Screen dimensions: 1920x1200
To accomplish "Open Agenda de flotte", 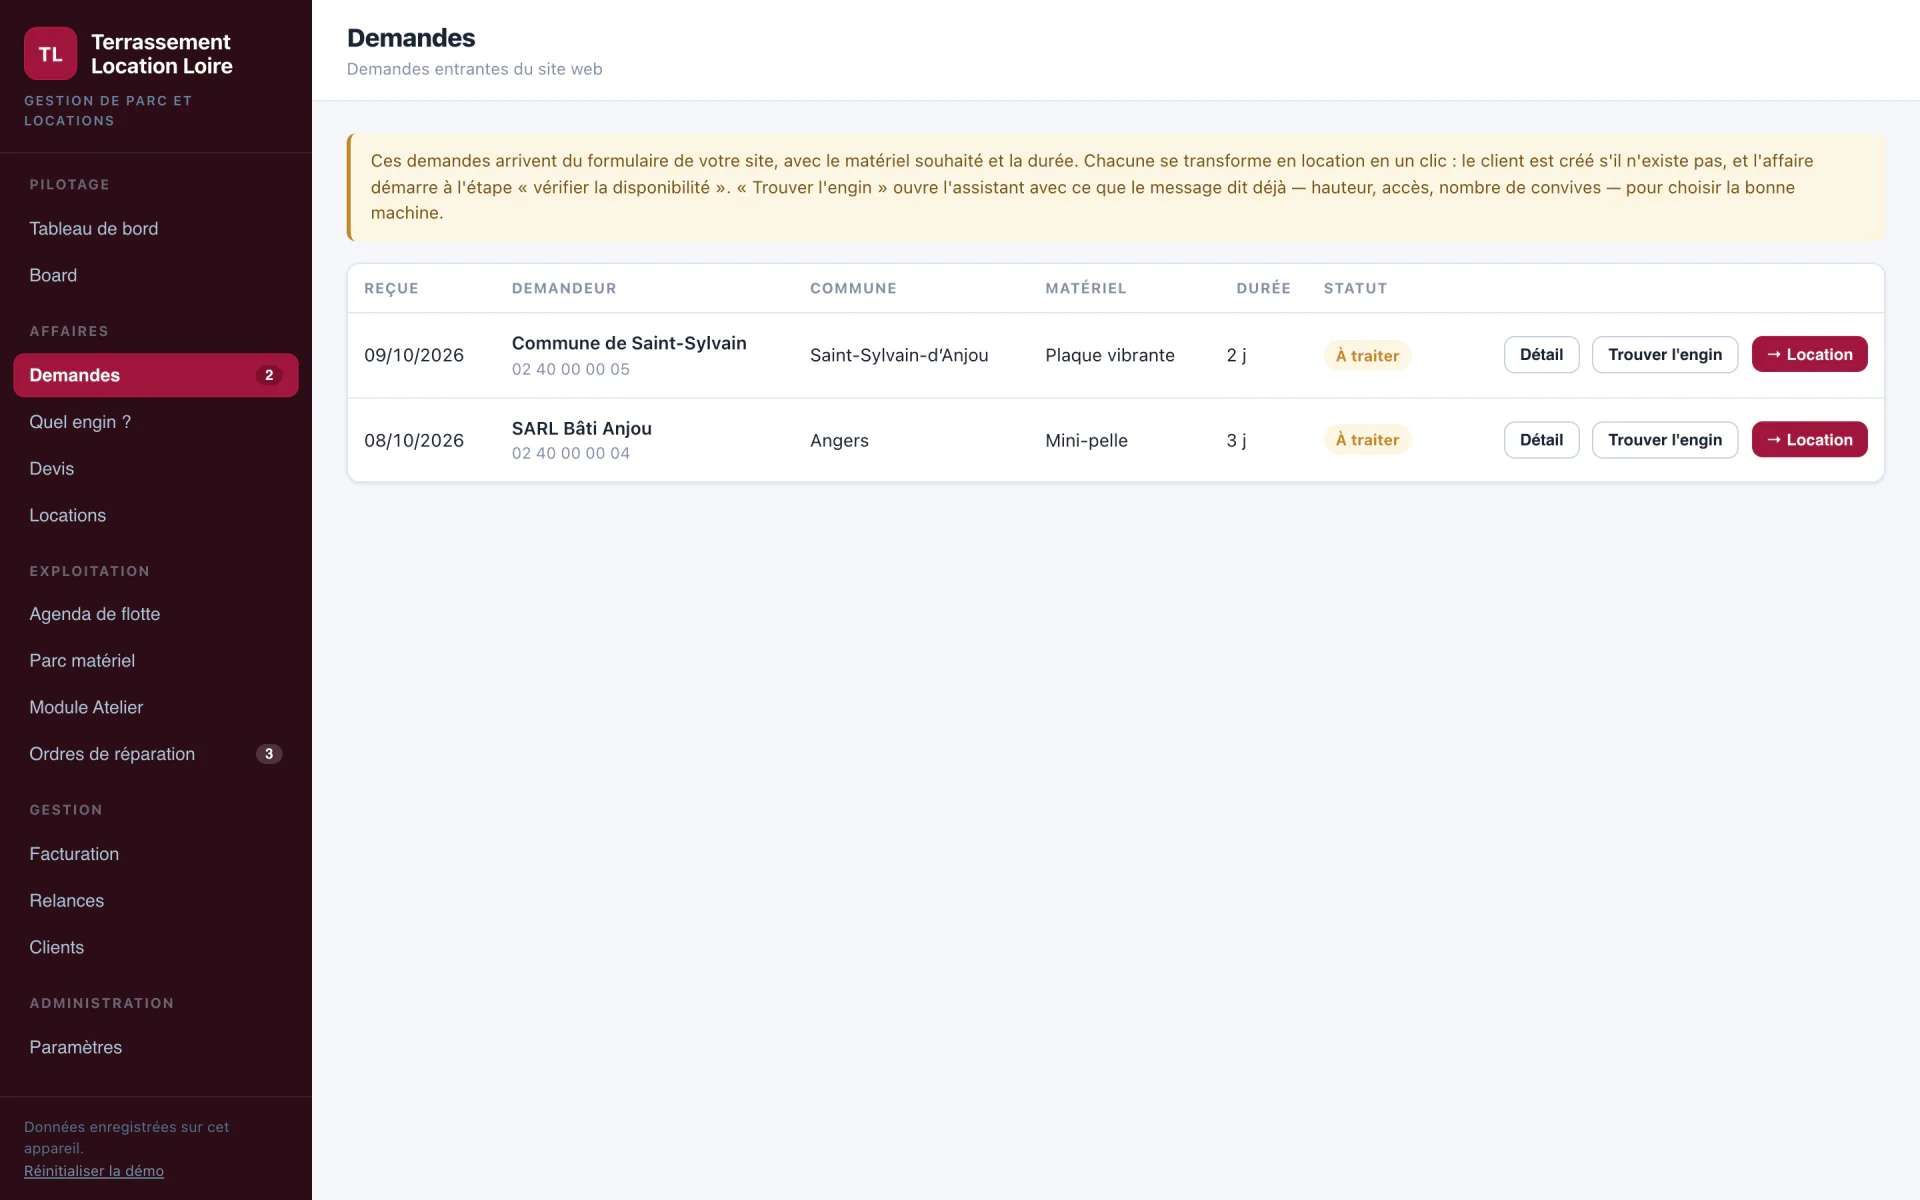I will (156, 614).
